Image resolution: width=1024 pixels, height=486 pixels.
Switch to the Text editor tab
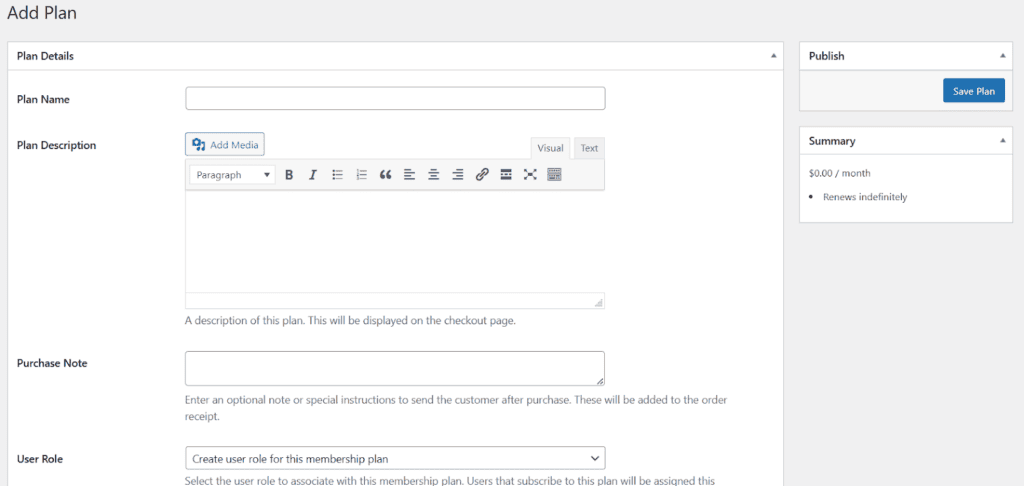[589, 148]
